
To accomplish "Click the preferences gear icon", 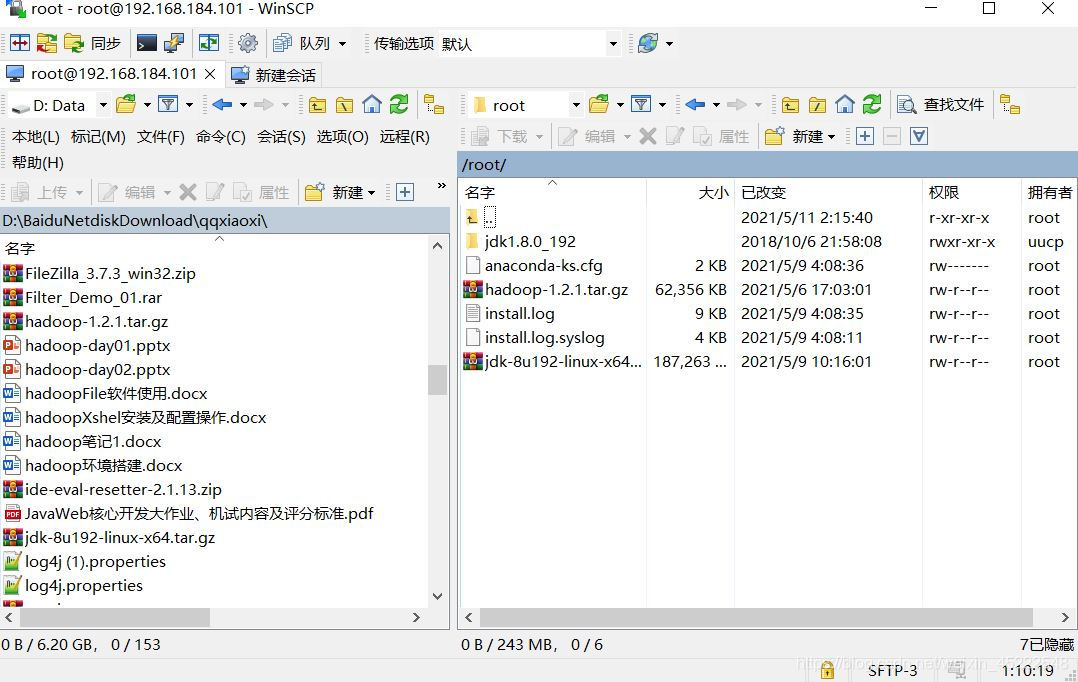I will [x=248, y=43].
